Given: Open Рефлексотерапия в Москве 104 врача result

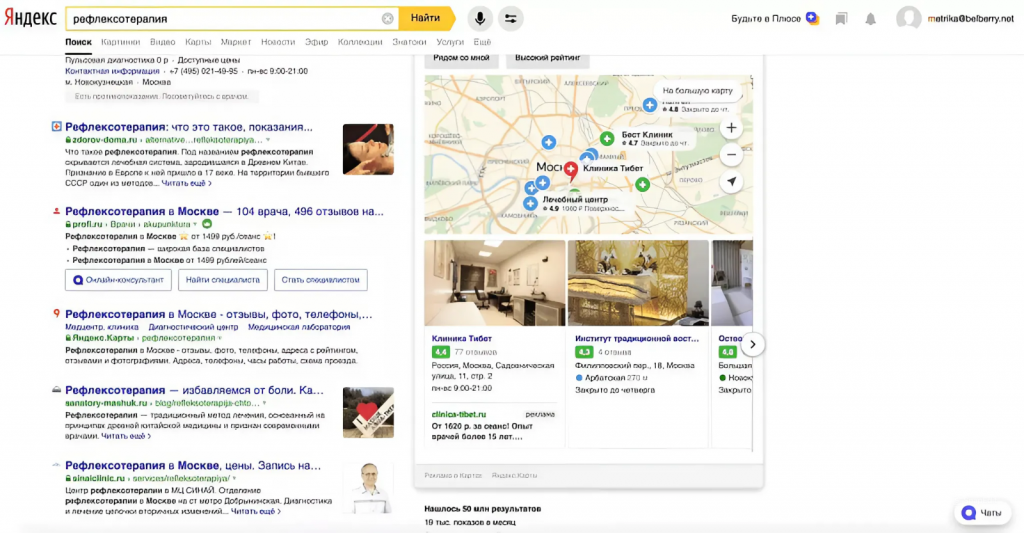Looking at the screenshot, I should tap(224, 211).
